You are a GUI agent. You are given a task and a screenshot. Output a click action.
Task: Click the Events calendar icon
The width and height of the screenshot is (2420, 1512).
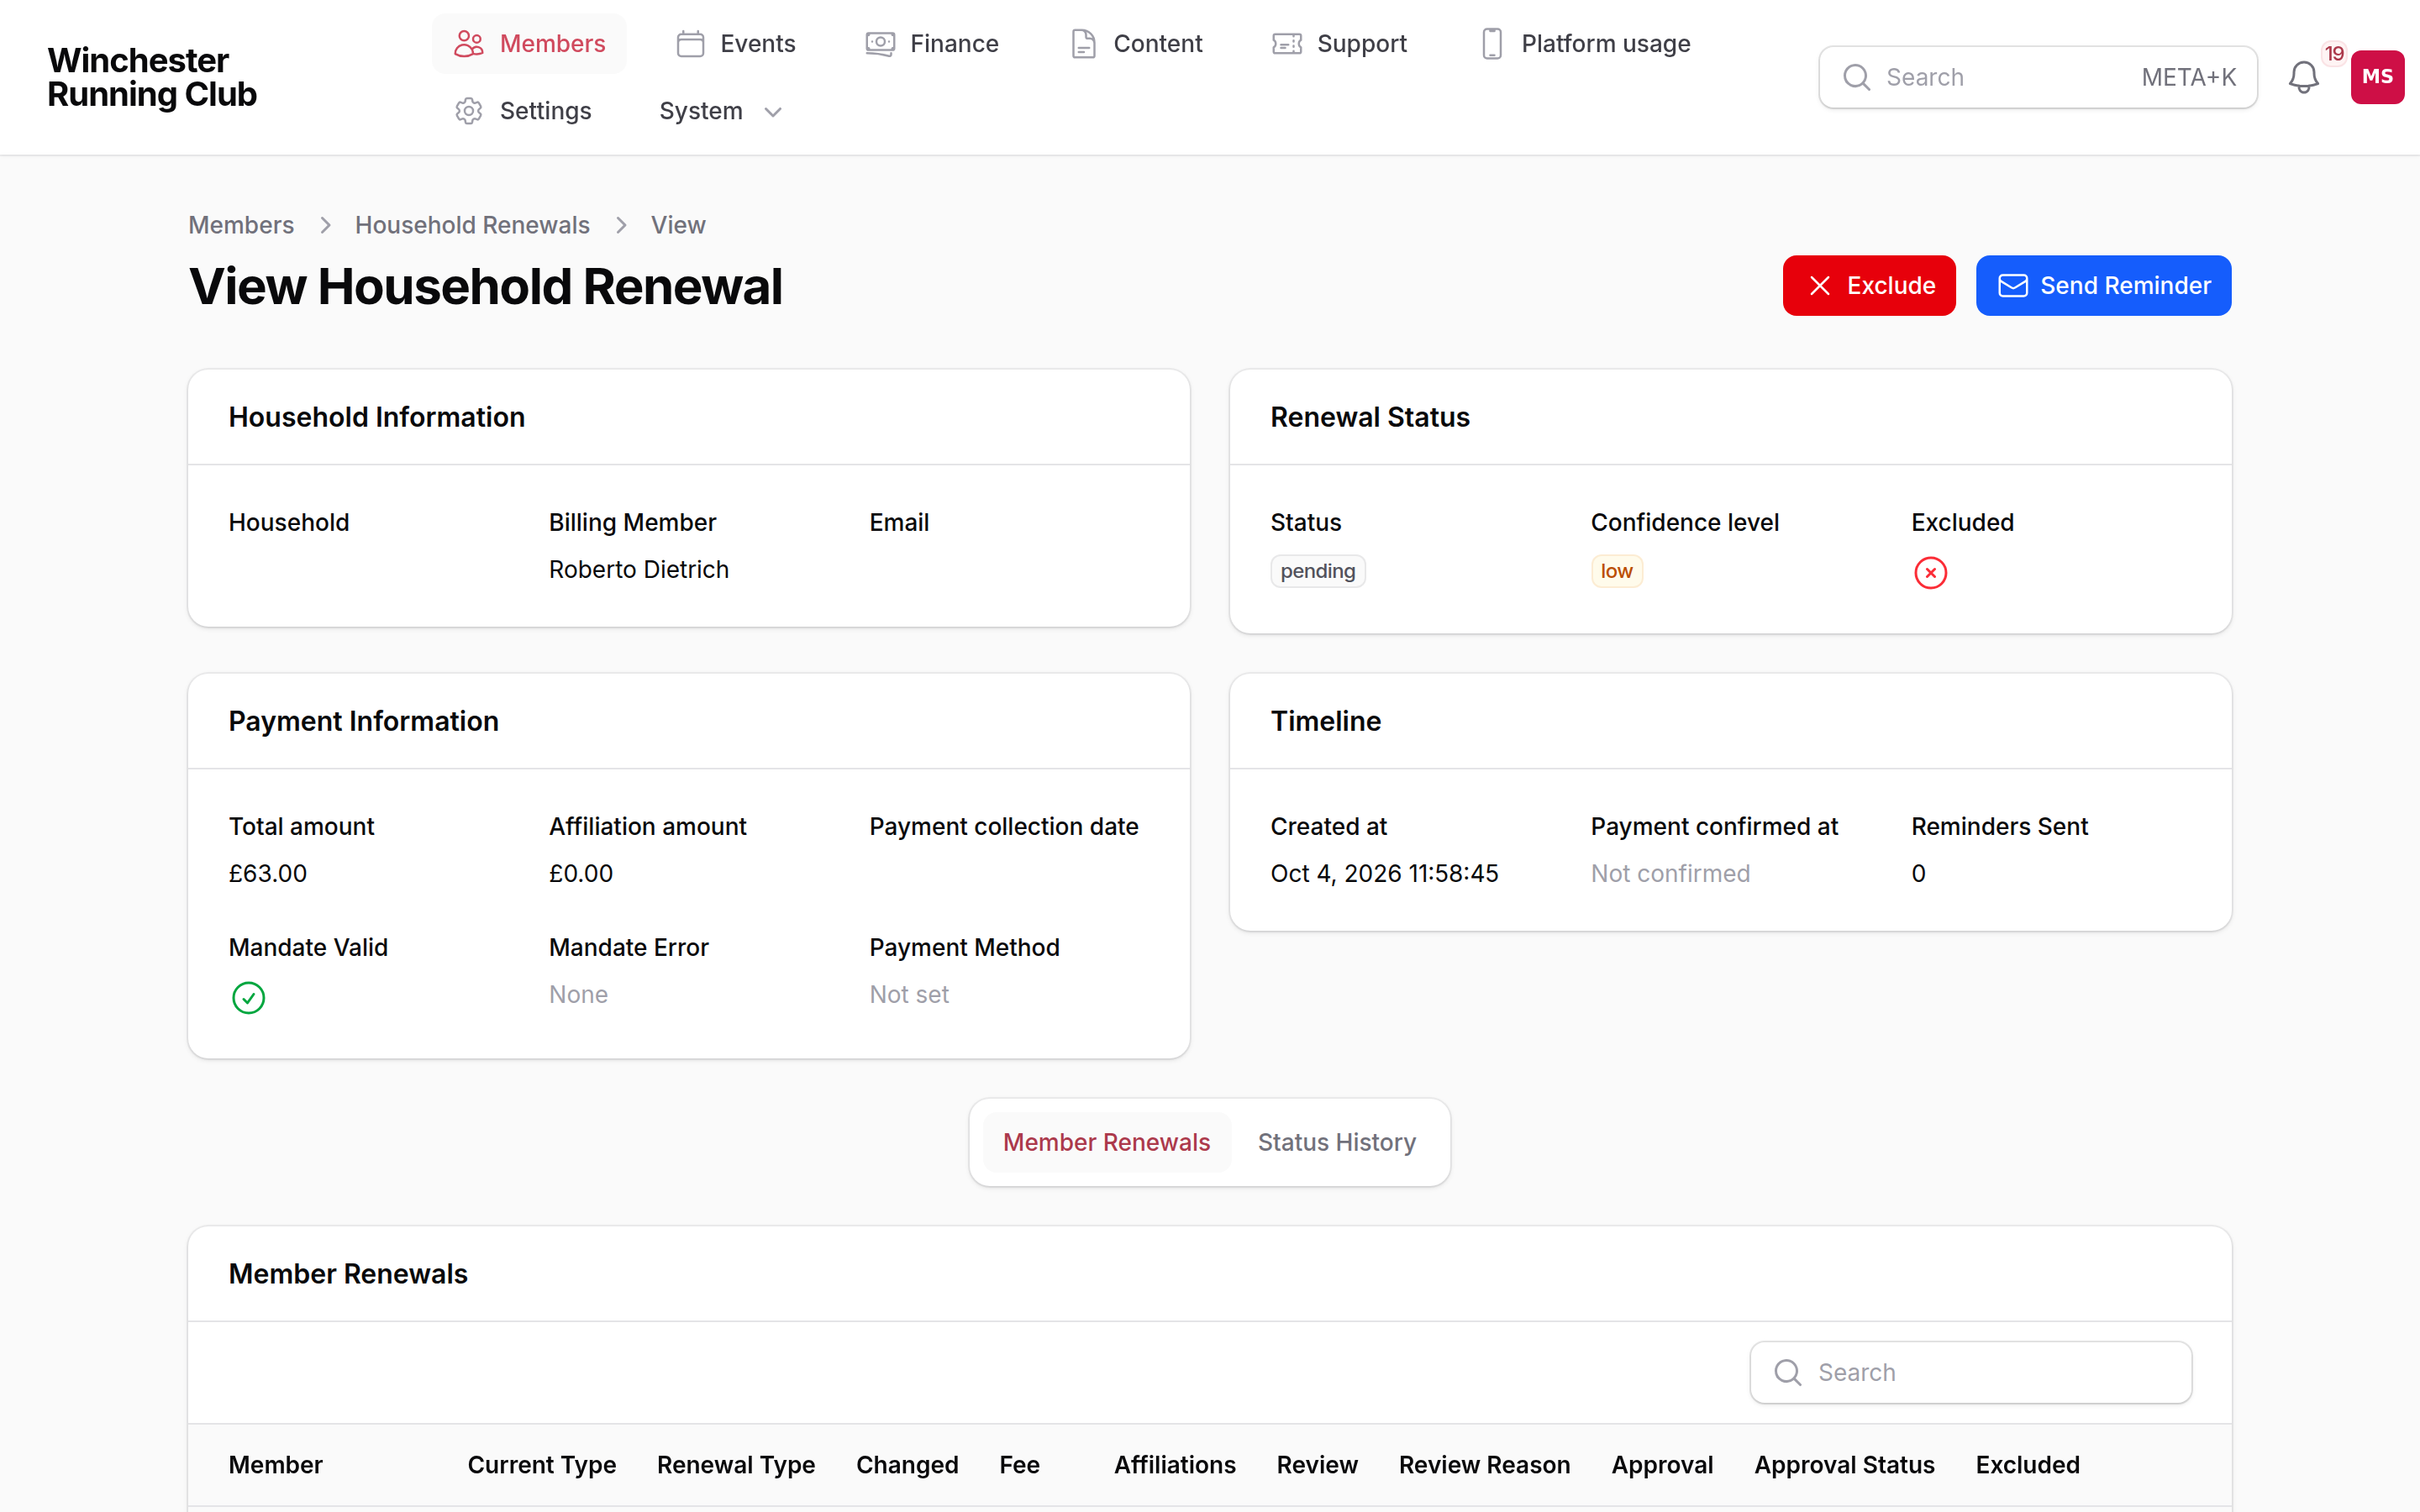(690, 44)
